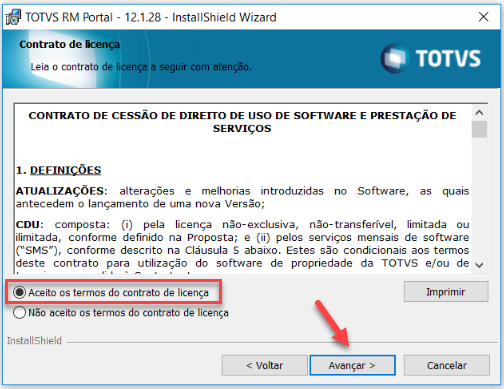
Task: Click the TOTVS logo in the header
Action: click(x=431, y=58)
